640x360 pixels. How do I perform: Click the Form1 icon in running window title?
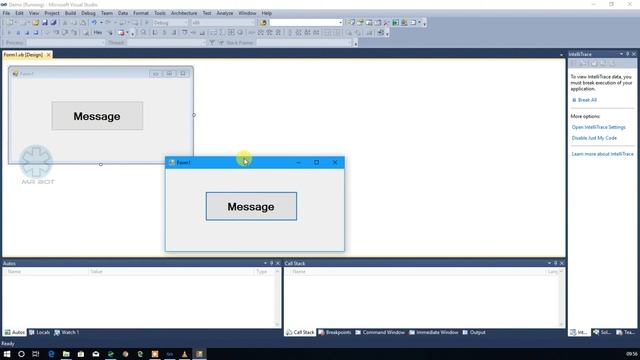tap(172, 162)
